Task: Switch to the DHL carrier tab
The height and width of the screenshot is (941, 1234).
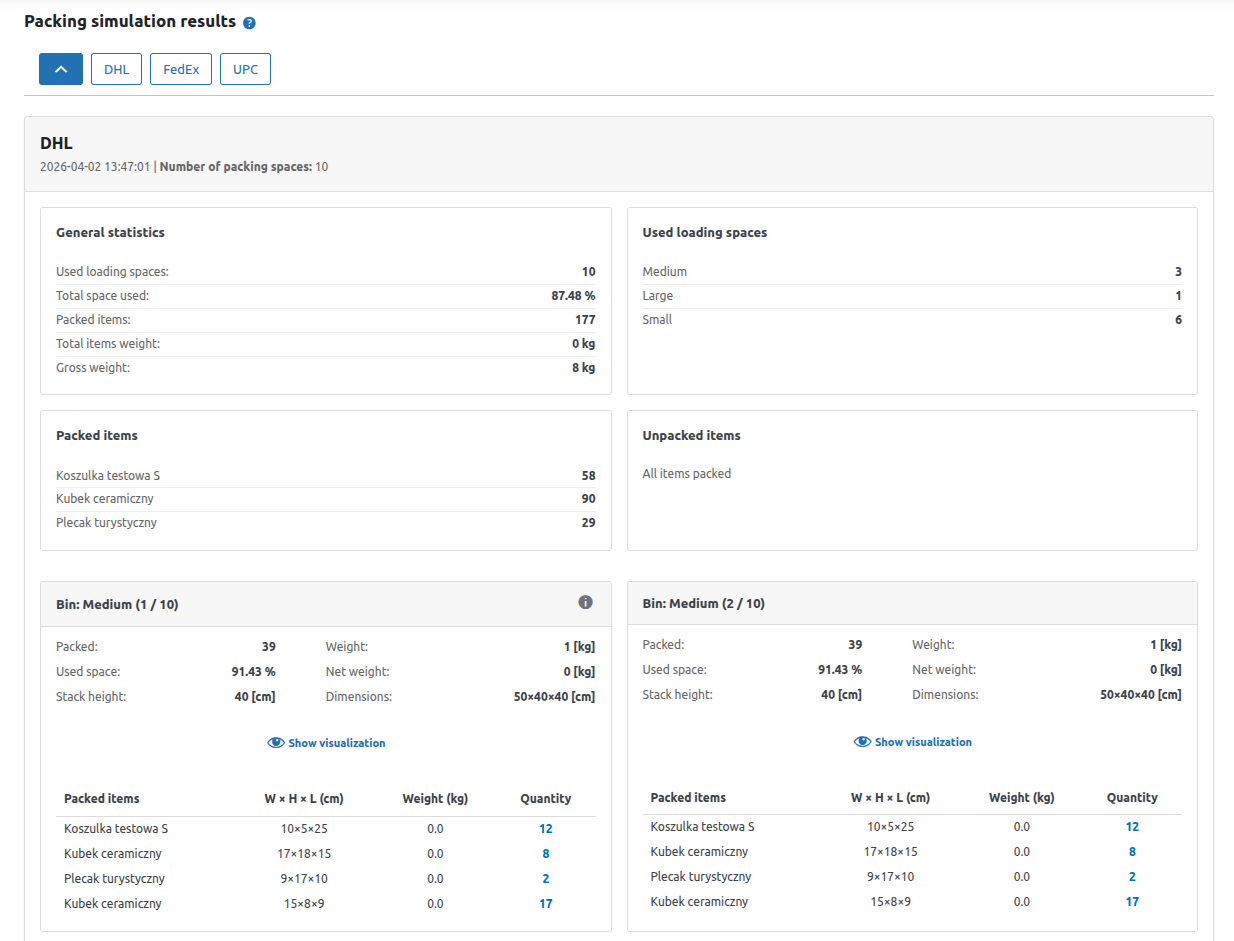Action: coord(116,69)
